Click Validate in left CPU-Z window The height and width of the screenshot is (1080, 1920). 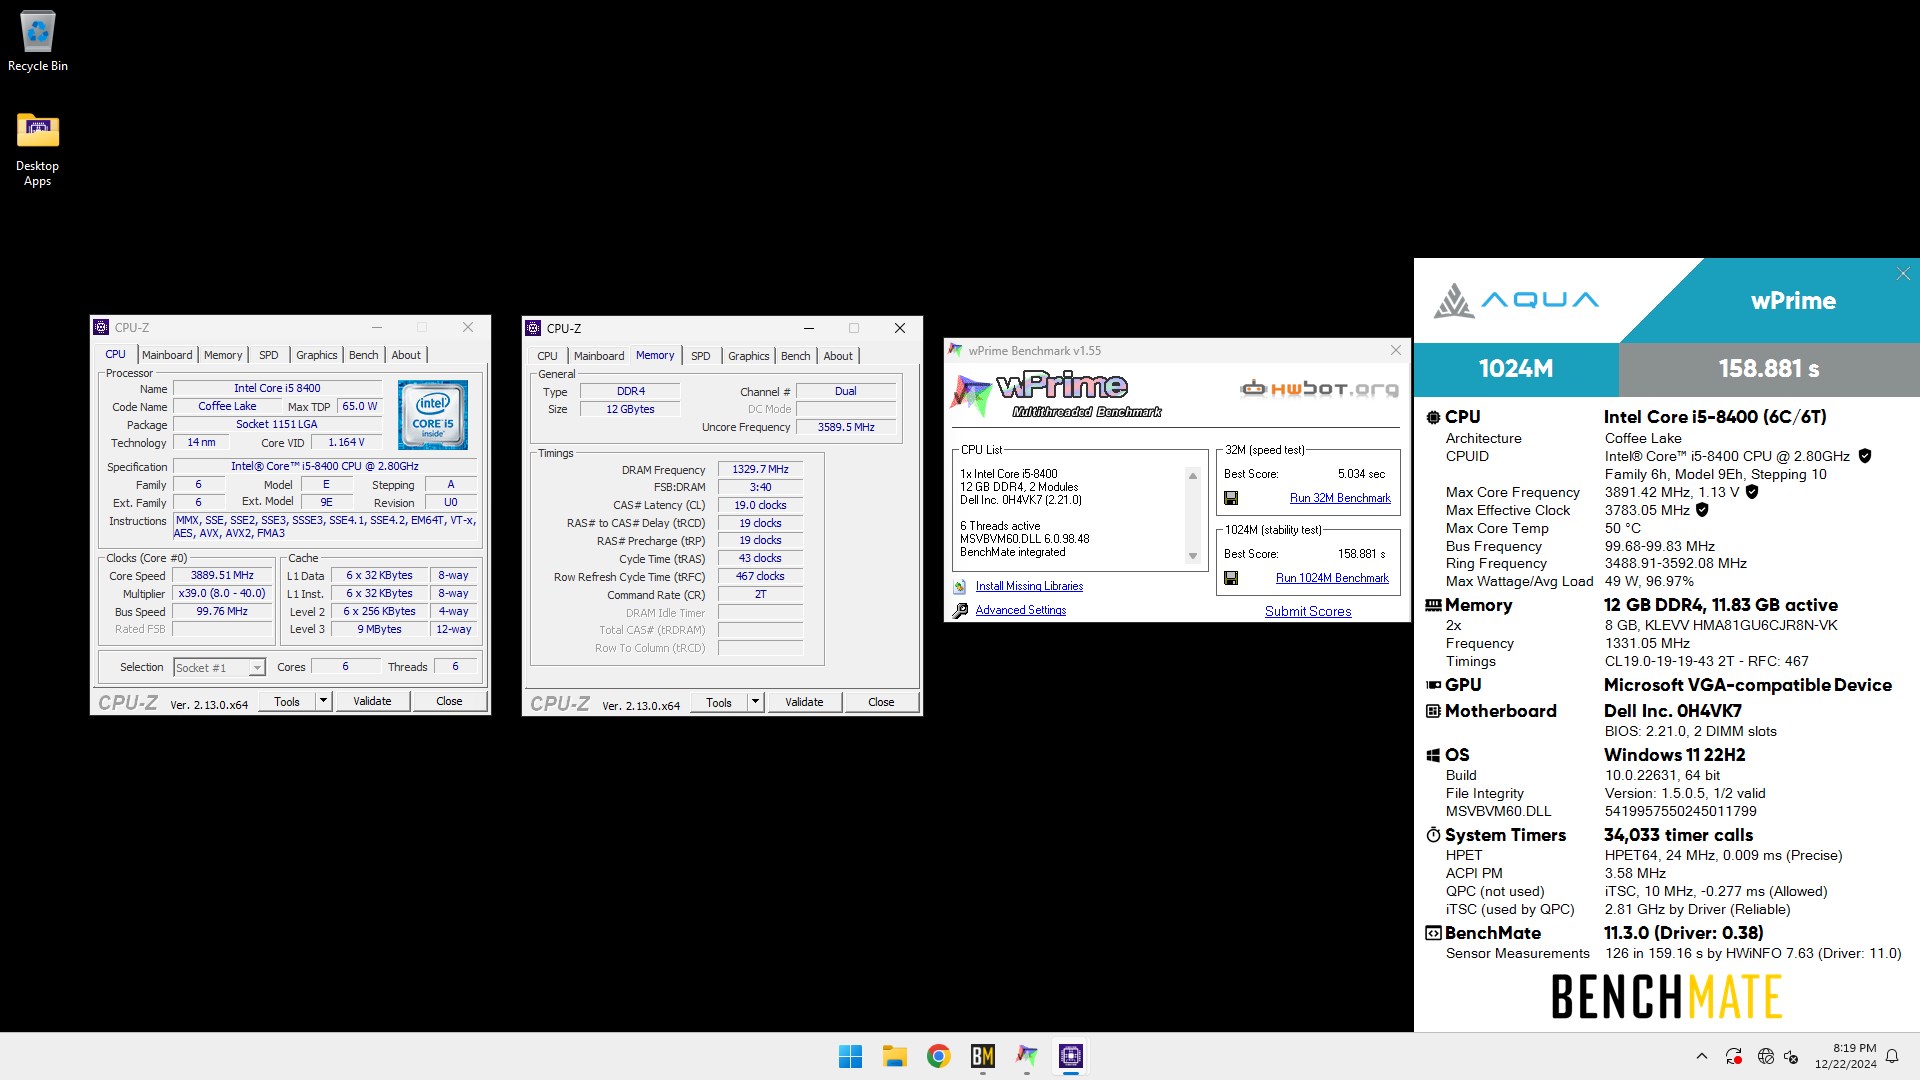click(x=372, y=701)
